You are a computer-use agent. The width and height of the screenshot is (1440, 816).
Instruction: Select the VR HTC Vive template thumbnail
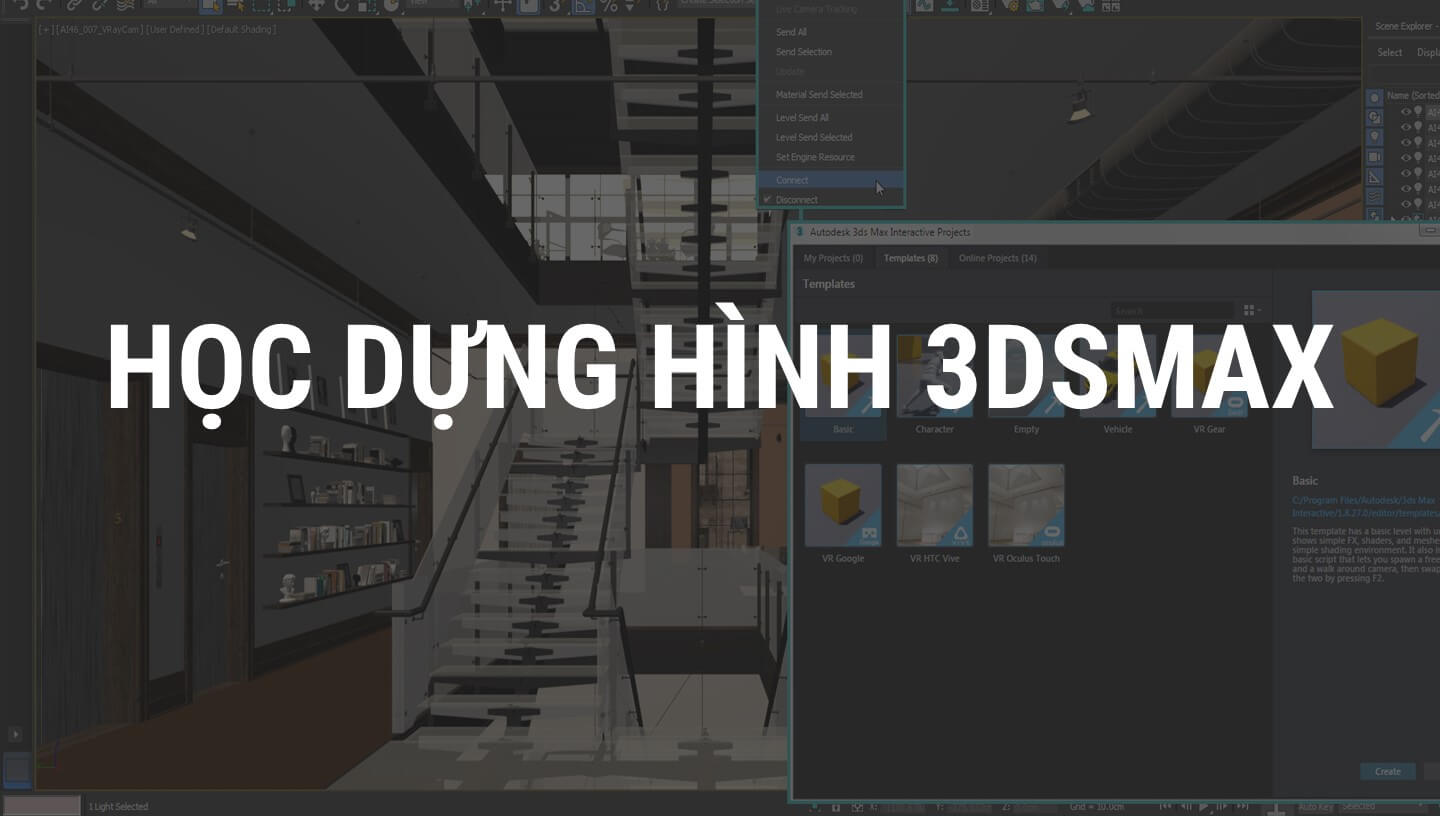[934, 505]
